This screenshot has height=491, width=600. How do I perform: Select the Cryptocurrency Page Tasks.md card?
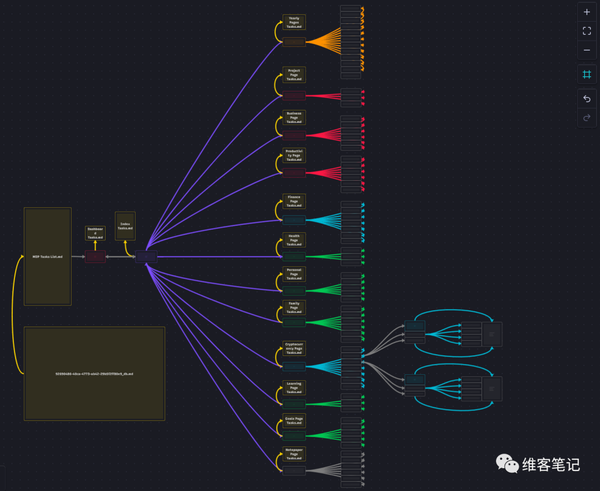tap(294, 348)
